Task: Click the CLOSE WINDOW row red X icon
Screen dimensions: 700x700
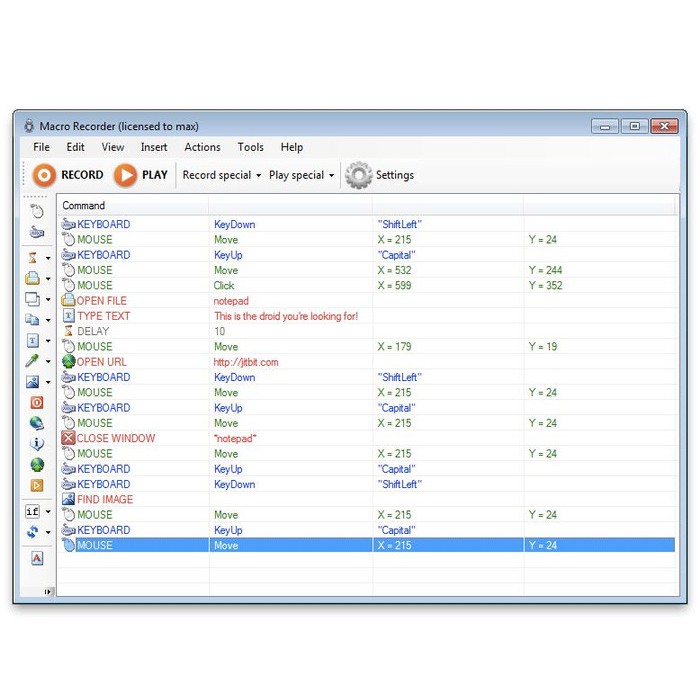Action: click(x=68, y=438)
